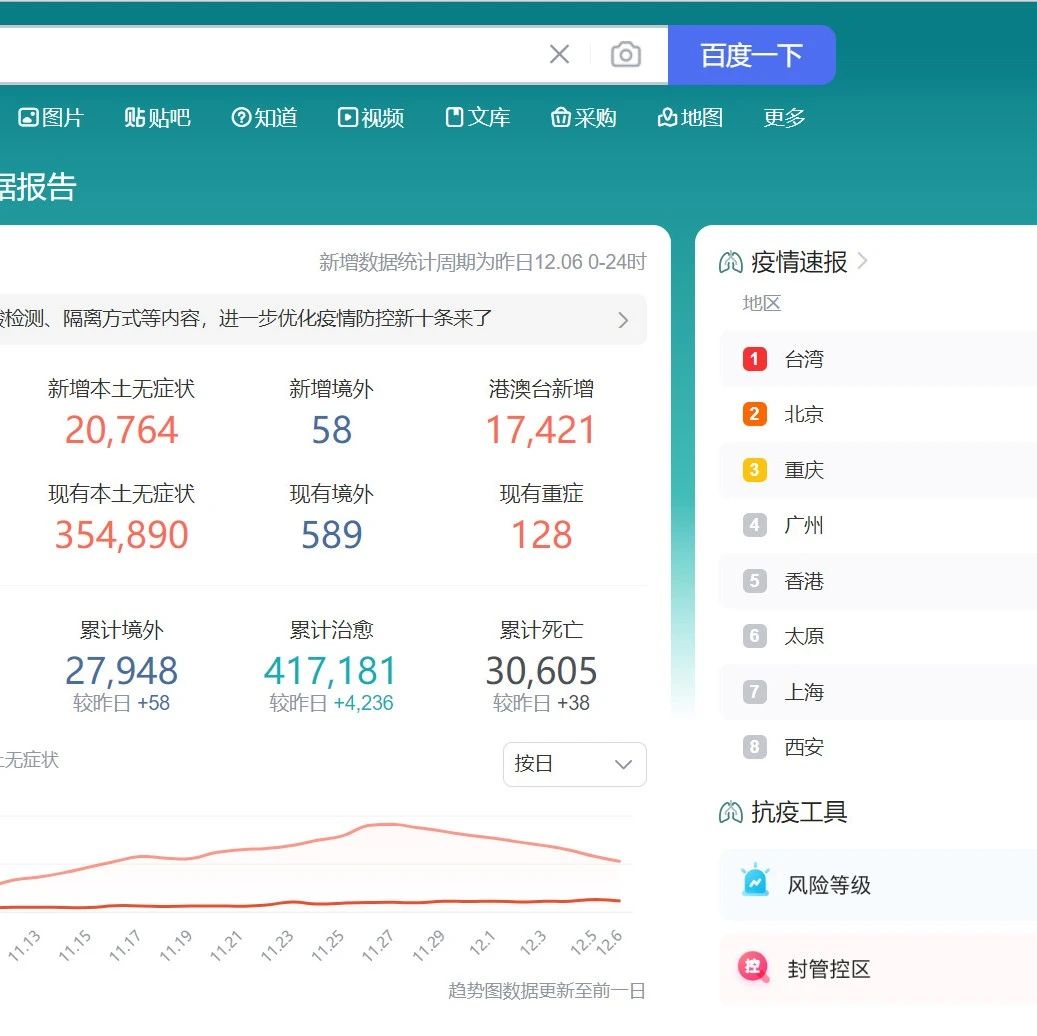Open the 北京 region epidemic report
Image resolution: width=1037 pixels, height=1036 pixels.
pos(803,414)
